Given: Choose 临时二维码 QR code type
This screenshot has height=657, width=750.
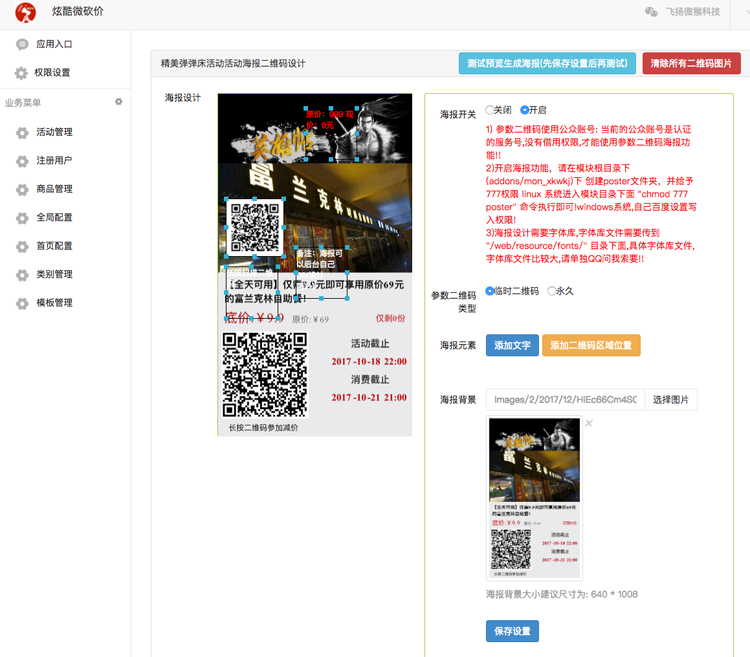Looking at the screenshot, I should (489, 291).
